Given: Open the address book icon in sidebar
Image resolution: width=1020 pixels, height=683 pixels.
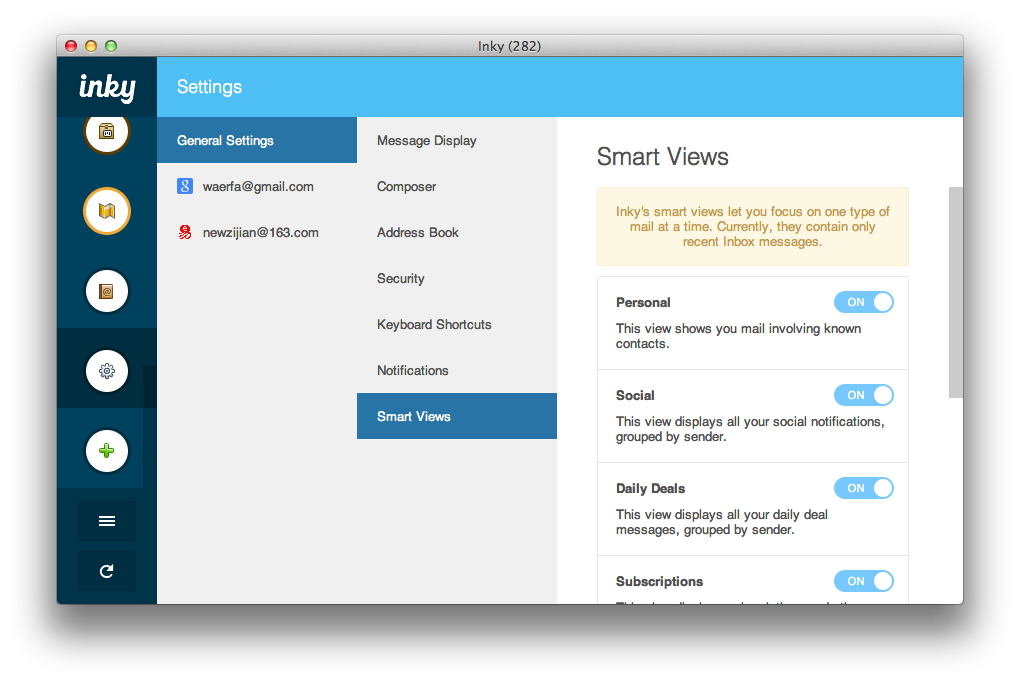Looking at the screenshot, I should (107, 291).
